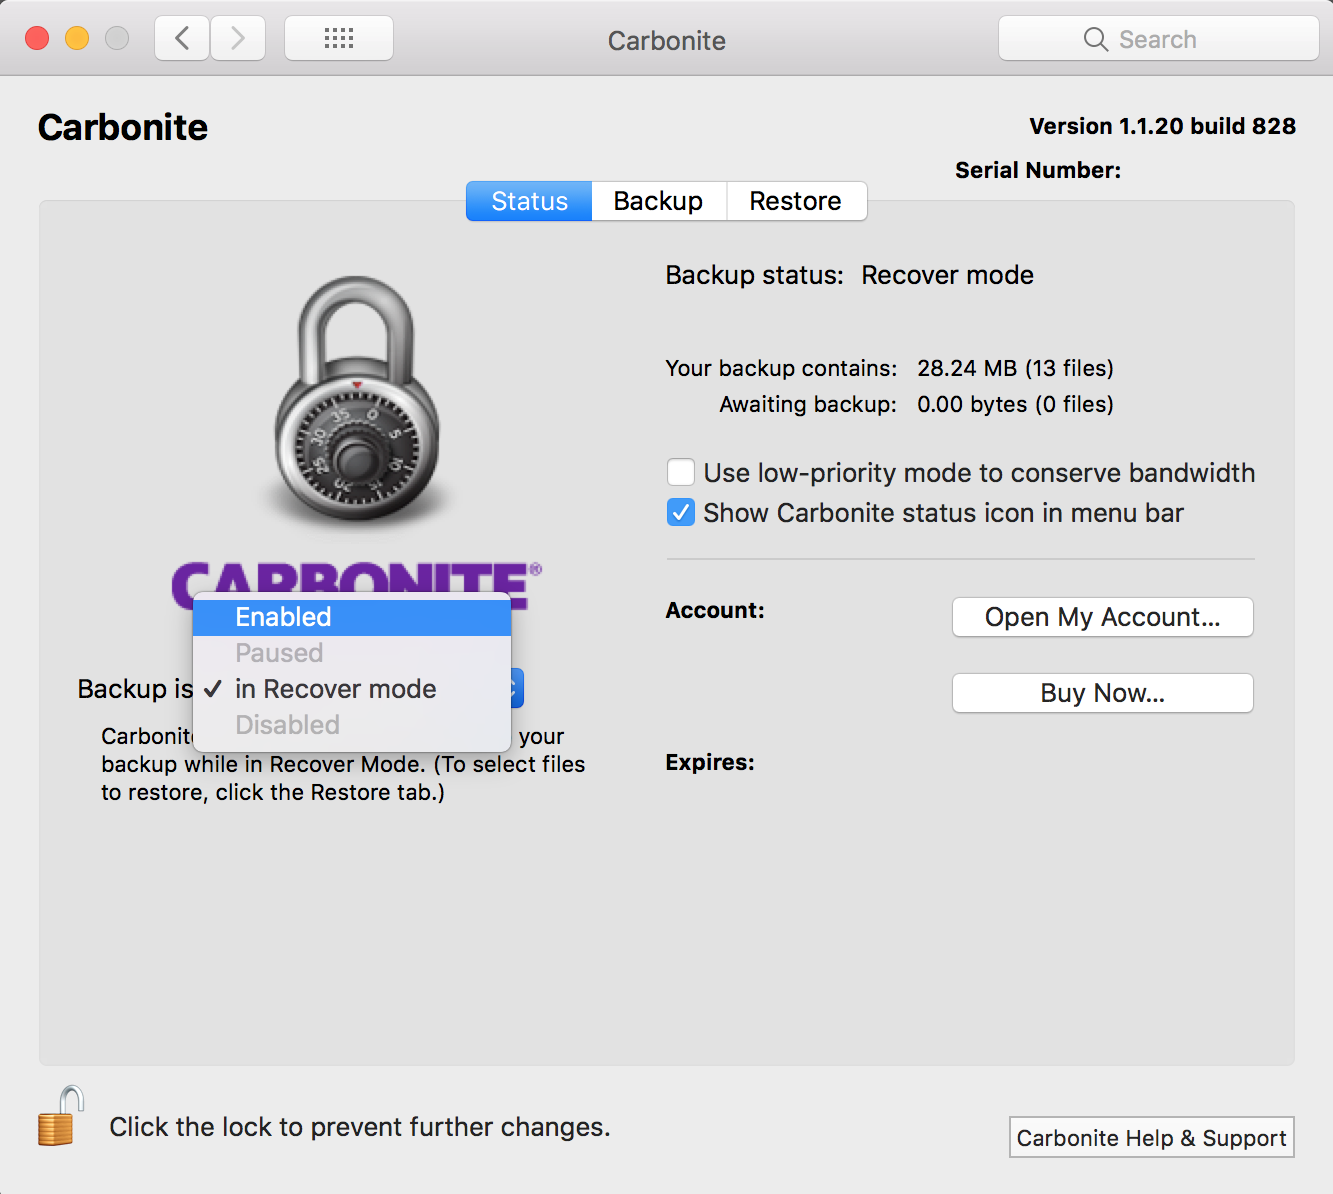Go forward with the right arrow button
This screenshot has width=1333, height=1194.
pos(238,39)
